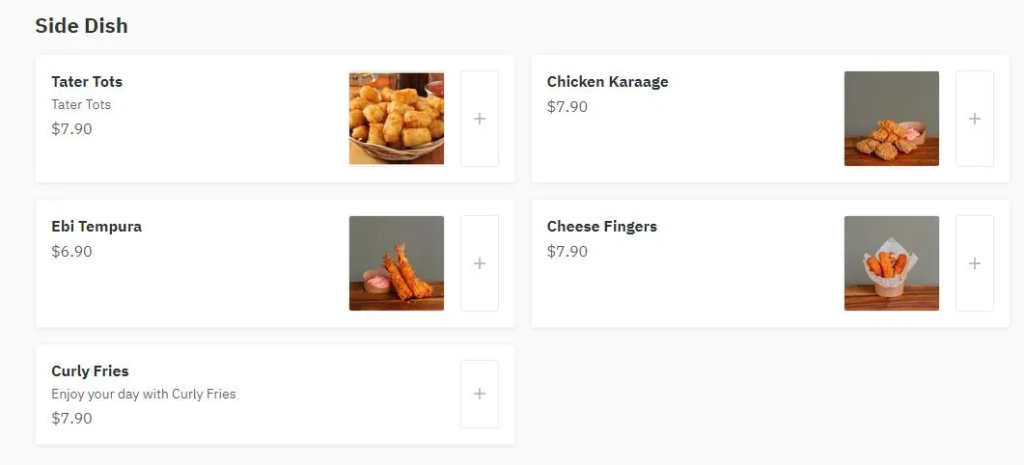Click the Side Dish section heading
1024x465 pixels.
[x=81, y=26]
